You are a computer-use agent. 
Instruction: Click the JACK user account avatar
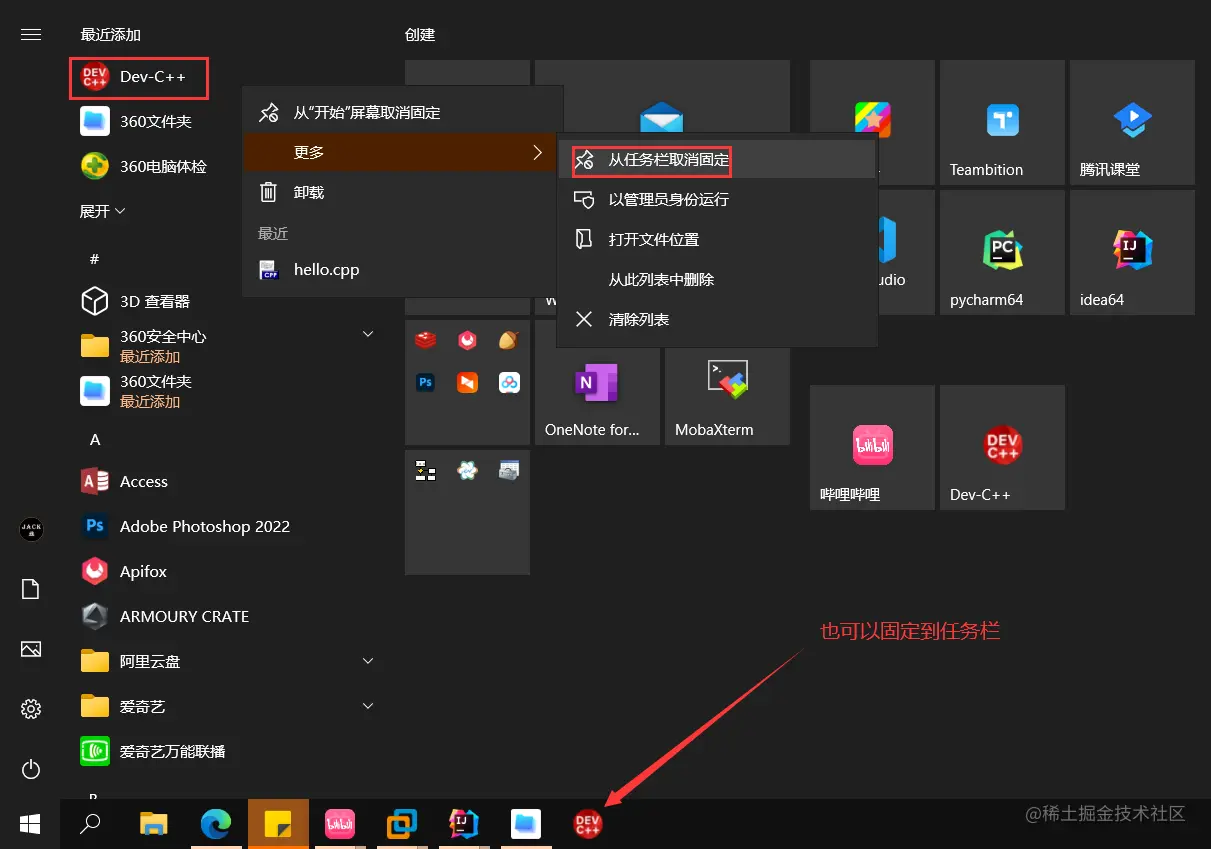point(31,529)
